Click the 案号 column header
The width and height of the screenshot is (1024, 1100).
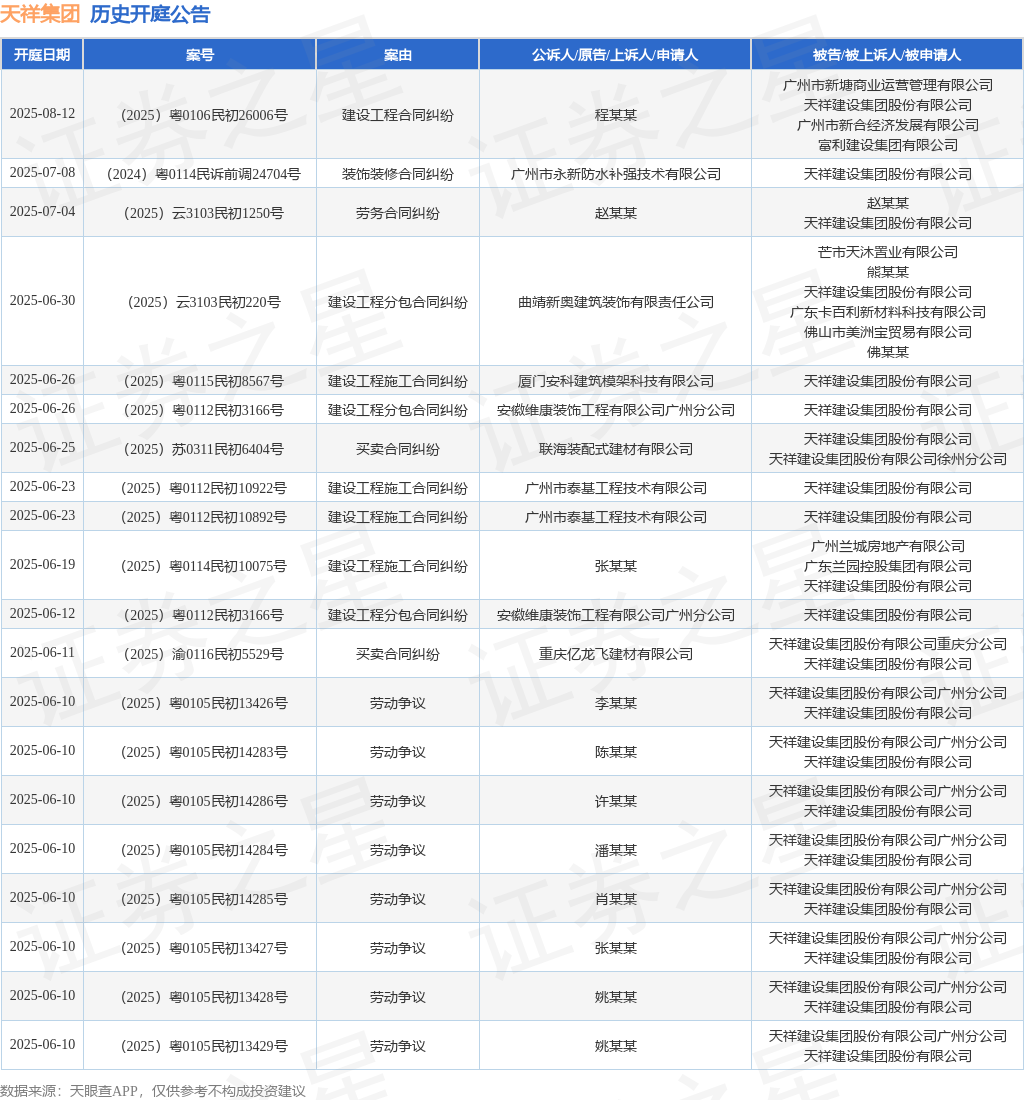click(x=200, y=55)
